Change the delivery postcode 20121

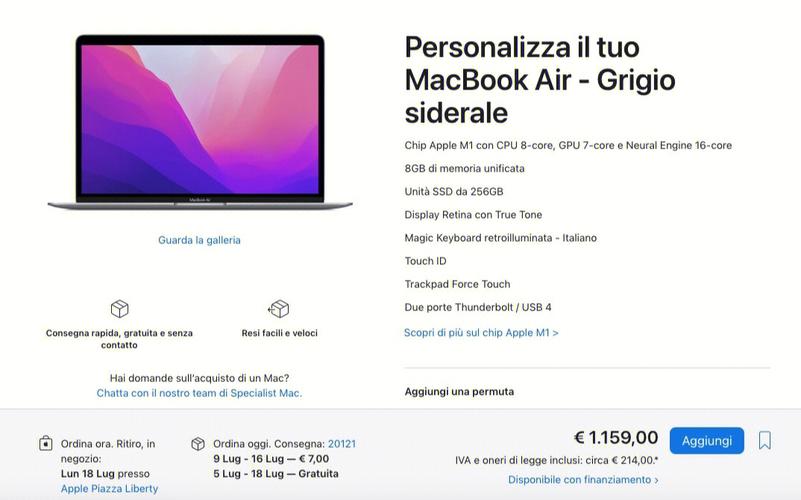pyautogui.click(x=342, y=444)
